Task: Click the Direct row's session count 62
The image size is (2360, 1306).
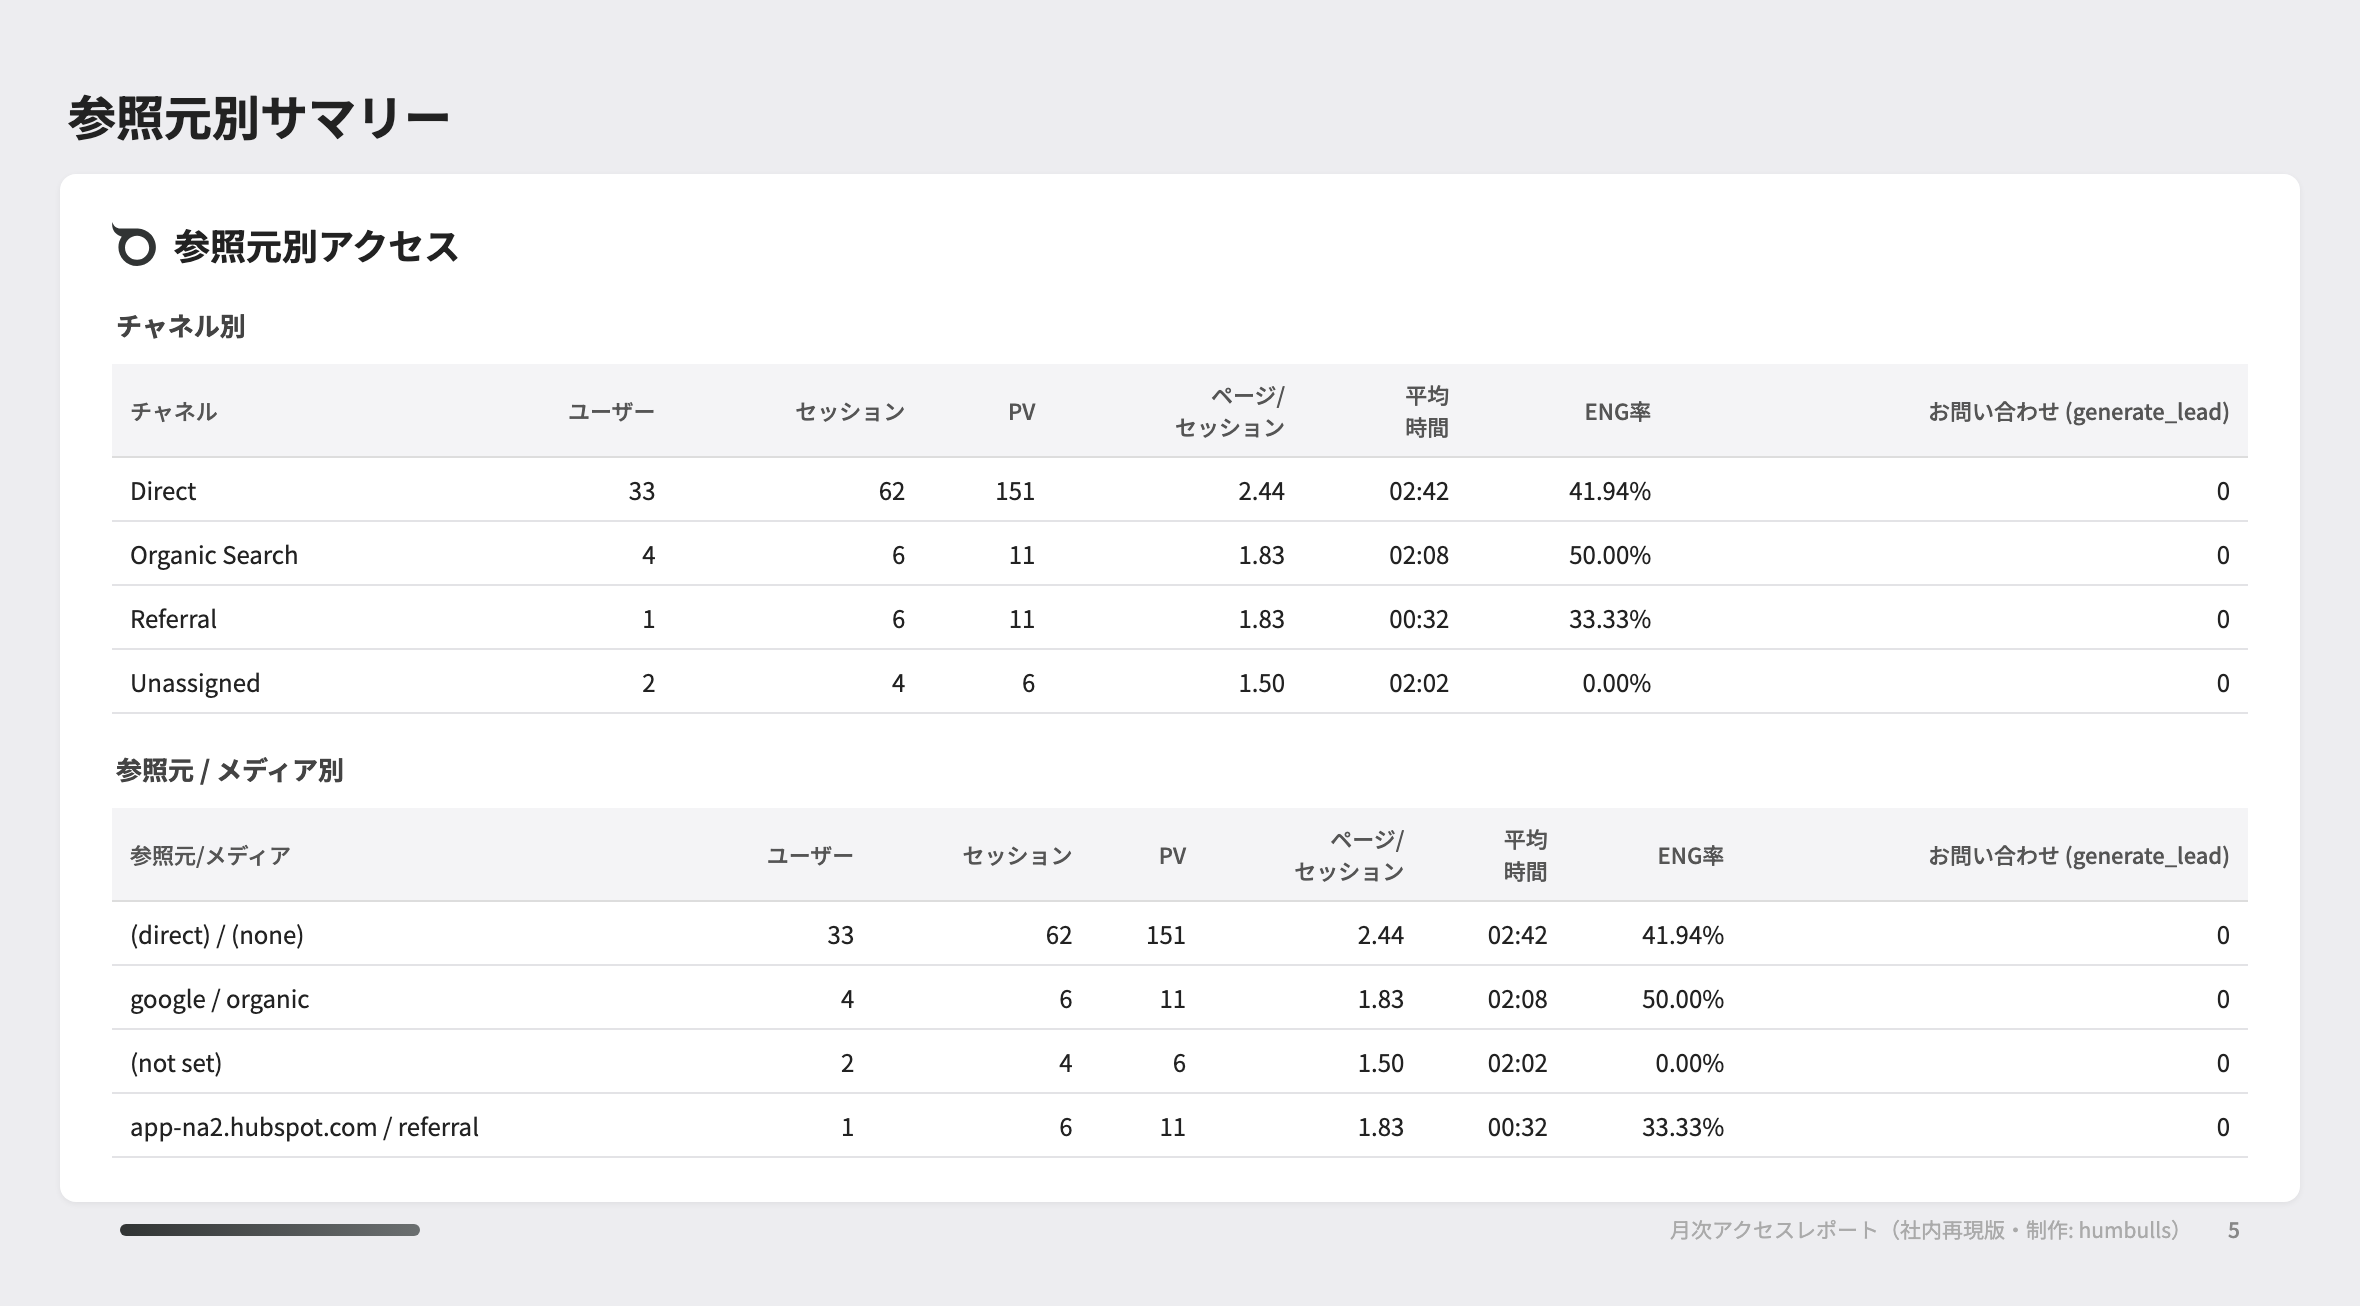Action: (x=892, y=491)
